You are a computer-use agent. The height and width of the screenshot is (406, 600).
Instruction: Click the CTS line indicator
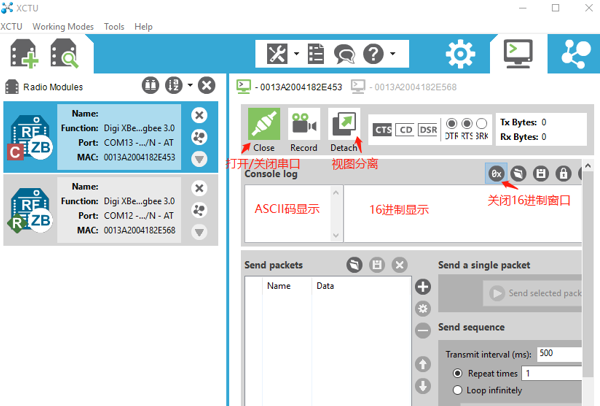coord(382,130)
